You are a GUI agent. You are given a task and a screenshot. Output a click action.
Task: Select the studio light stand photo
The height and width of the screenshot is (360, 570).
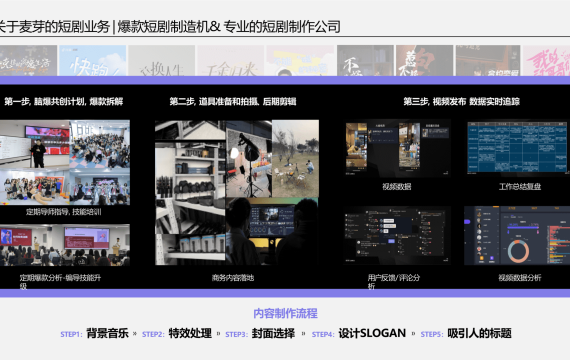coord(249,159)
